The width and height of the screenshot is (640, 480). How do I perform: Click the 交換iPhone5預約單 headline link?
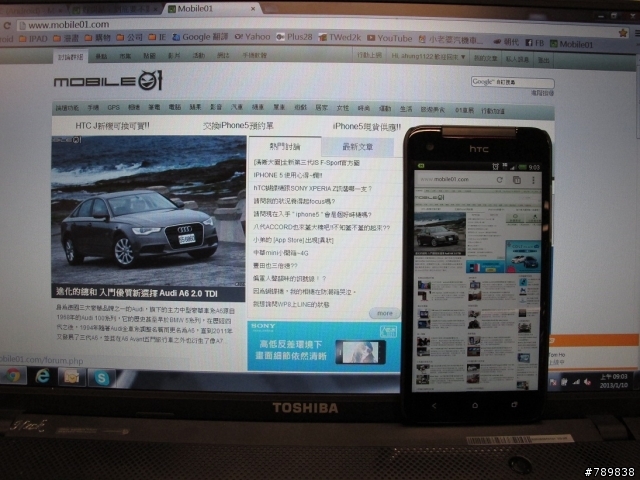[238, 126]
